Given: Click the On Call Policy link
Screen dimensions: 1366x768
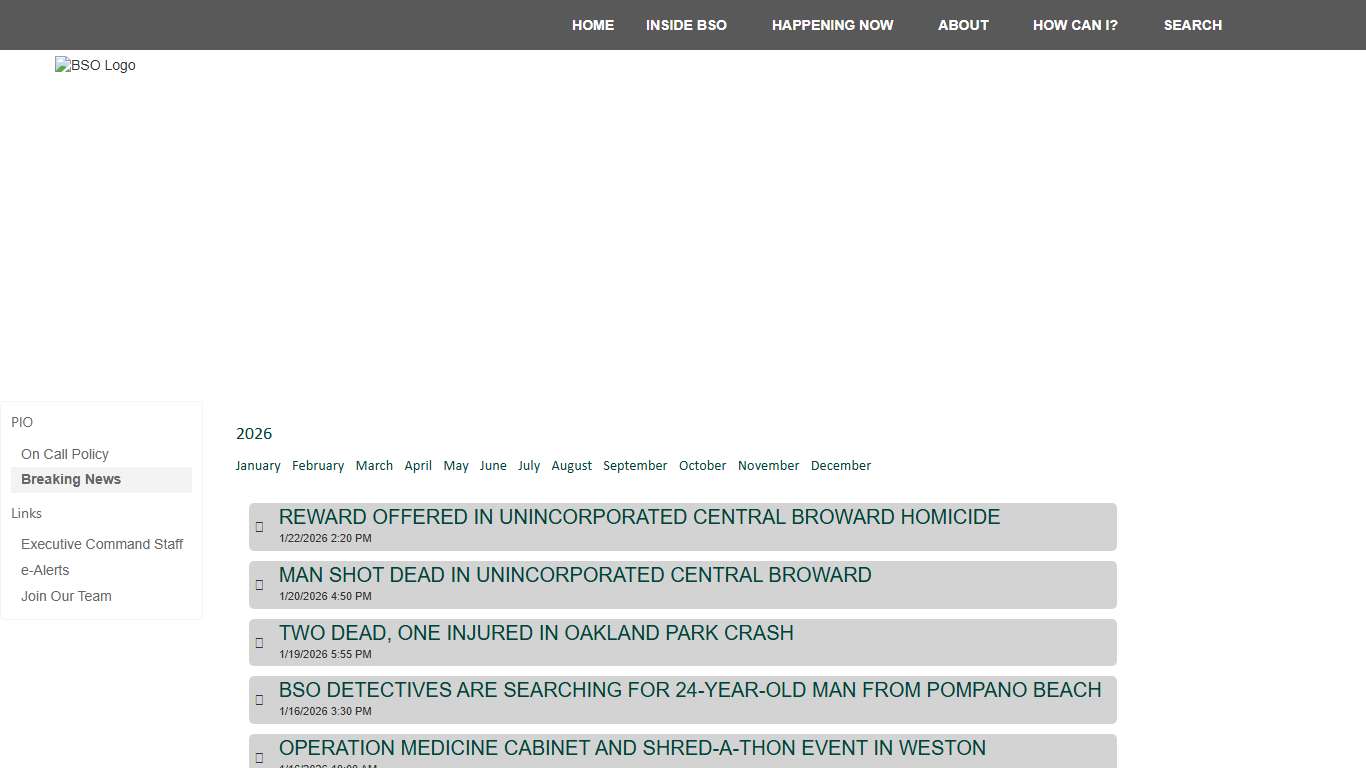Looking at the screenshot, I should [64, 454].
